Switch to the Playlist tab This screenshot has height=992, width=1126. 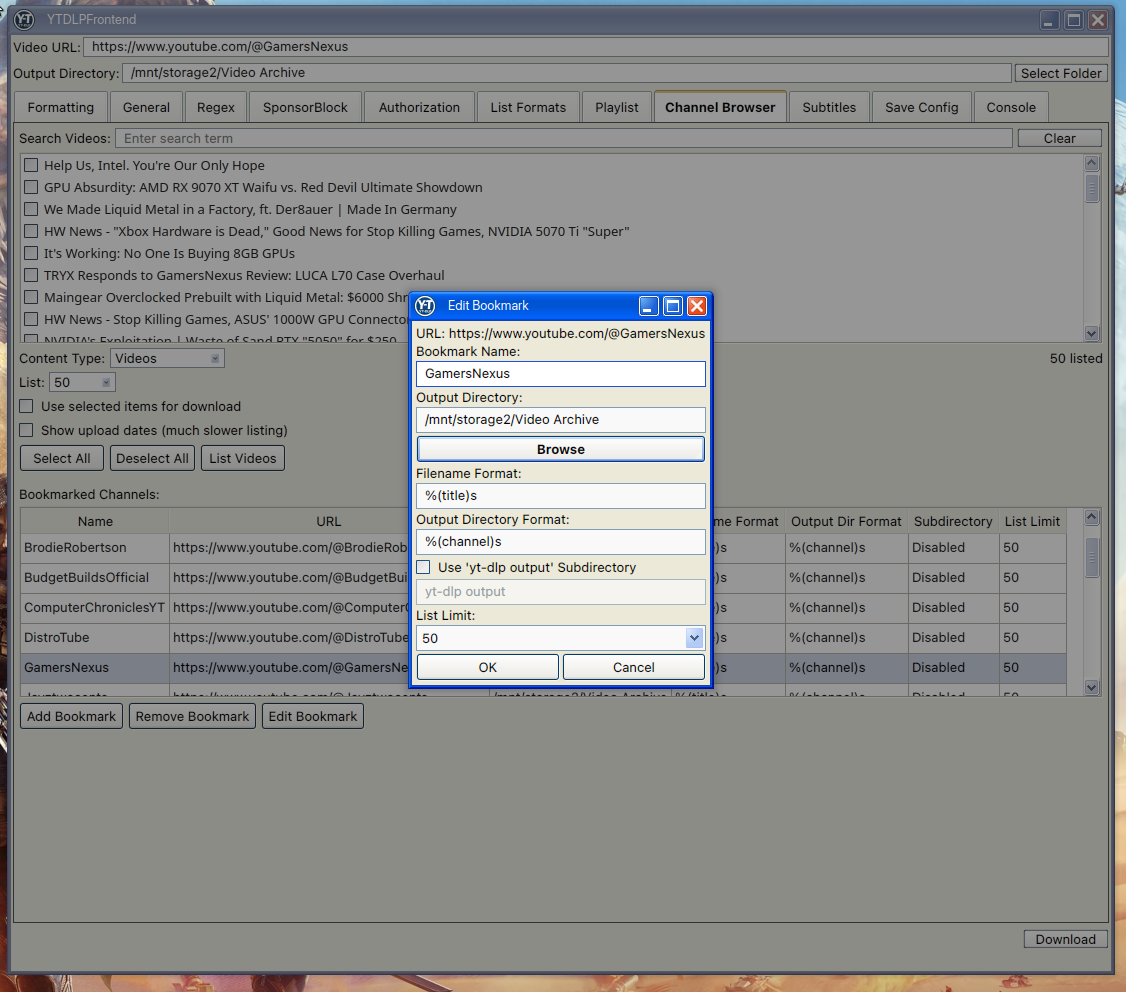click(616, 108)
